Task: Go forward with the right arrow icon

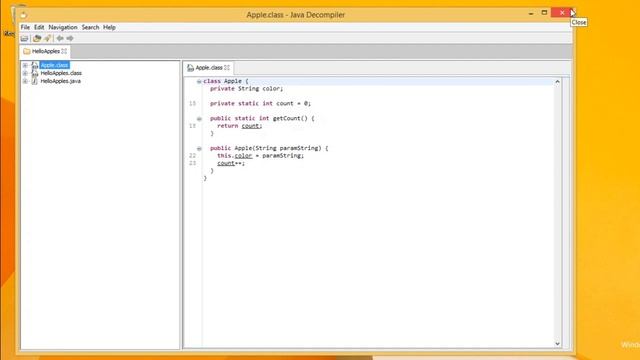Action: 70,38
